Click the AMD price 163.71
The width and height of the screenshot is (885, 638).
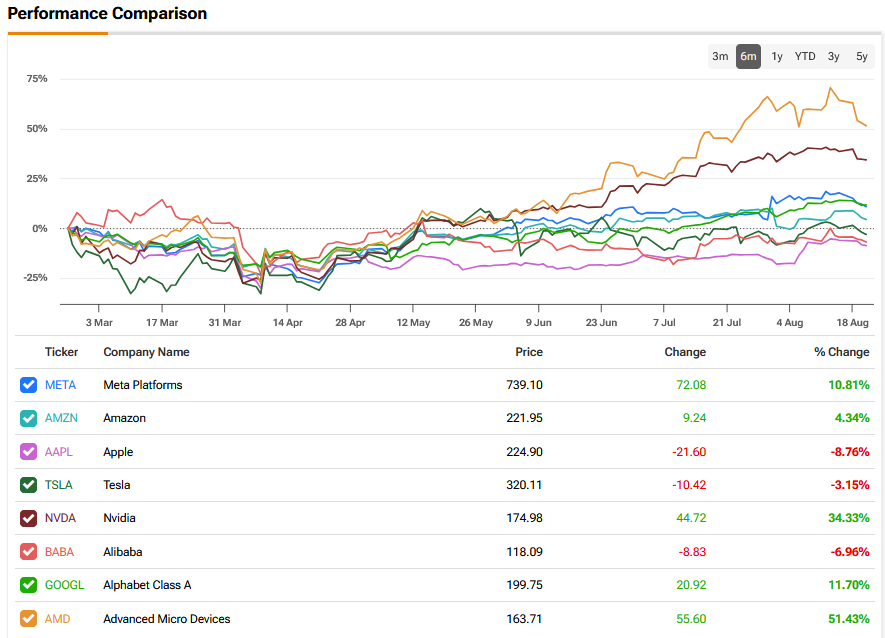[x=524, y=619]
